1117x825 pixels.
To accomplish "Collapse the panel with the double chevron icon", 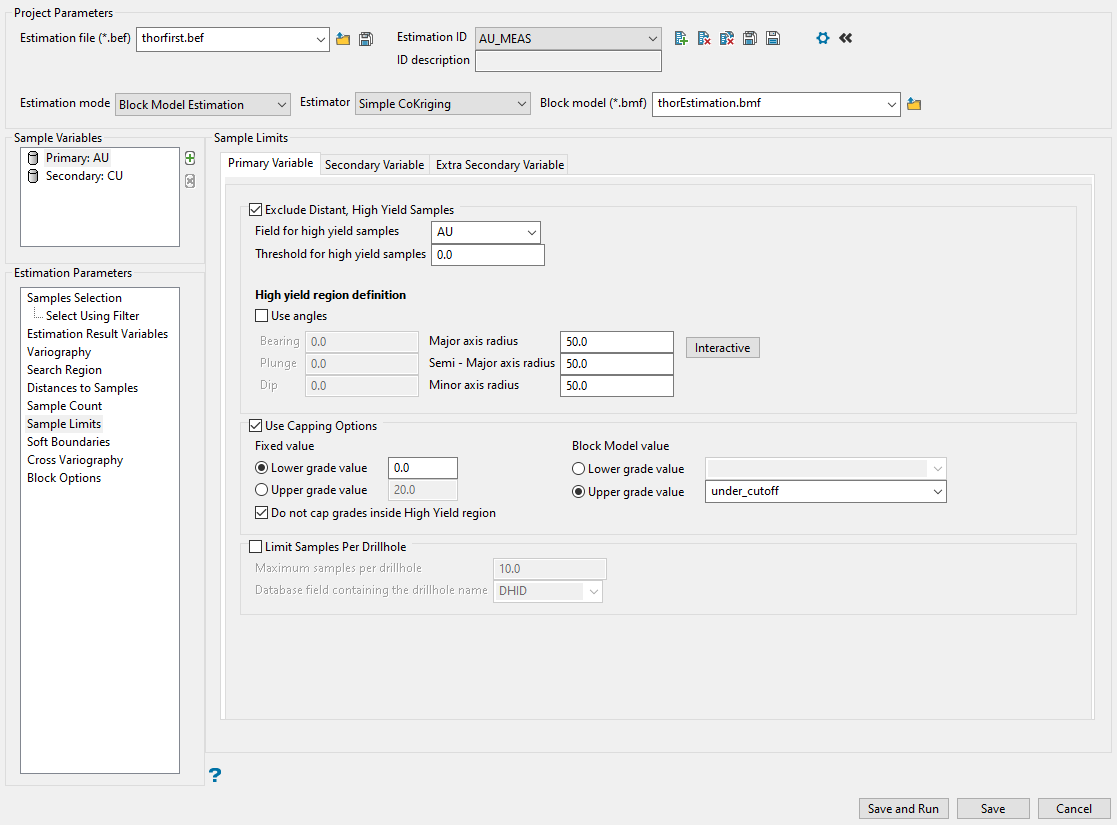I will click(x=845, y=38).
